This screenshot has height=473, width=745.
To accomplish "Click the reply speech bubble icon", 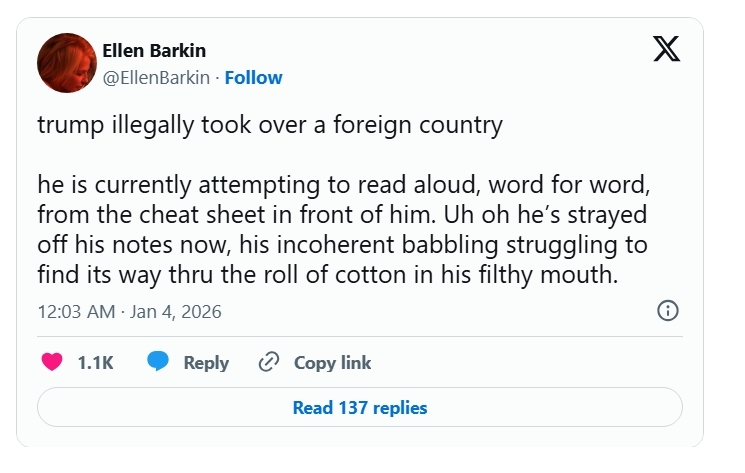I will pos(158,362).
